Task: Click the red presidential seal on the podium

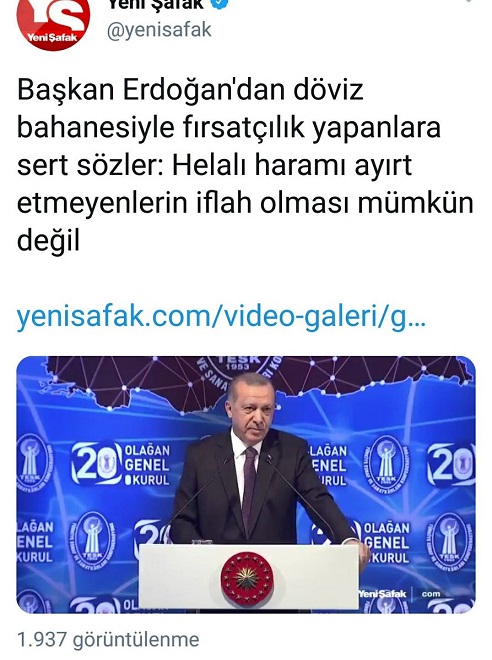Action: click(x=247, y=579)
